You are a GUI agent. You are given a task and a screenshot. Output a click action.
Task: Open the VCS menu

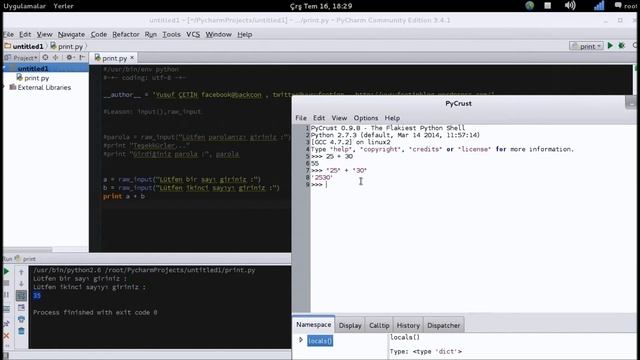click(193, 34)
